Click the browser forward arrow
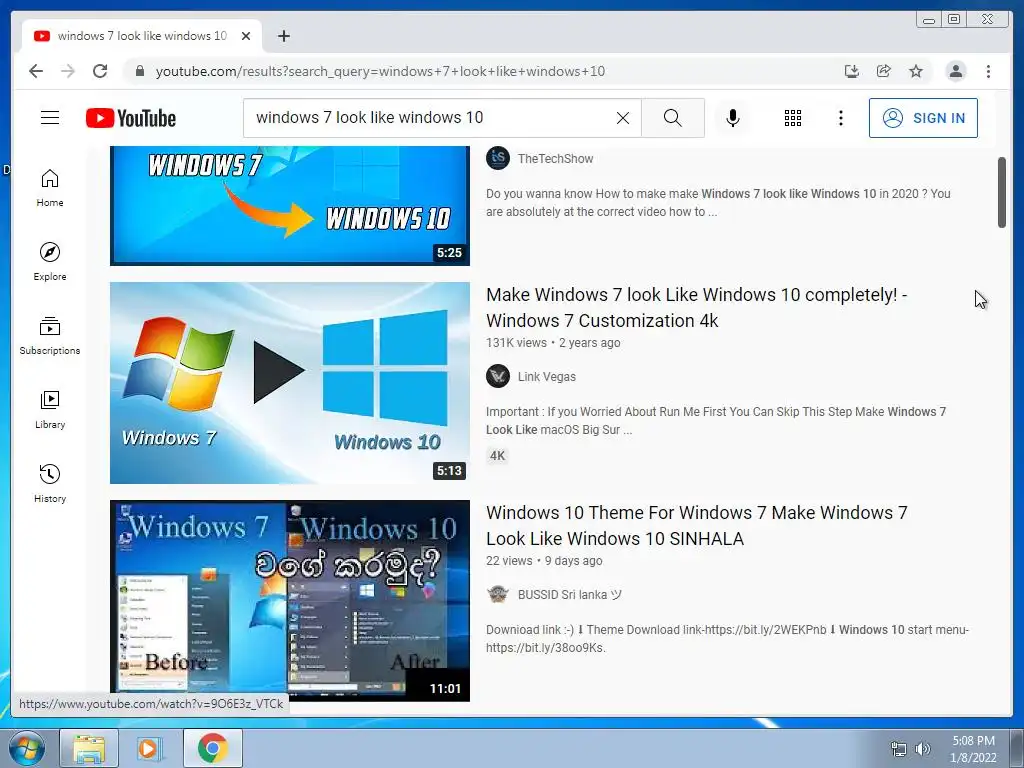 pyautogui.click(x=68, y=71)
